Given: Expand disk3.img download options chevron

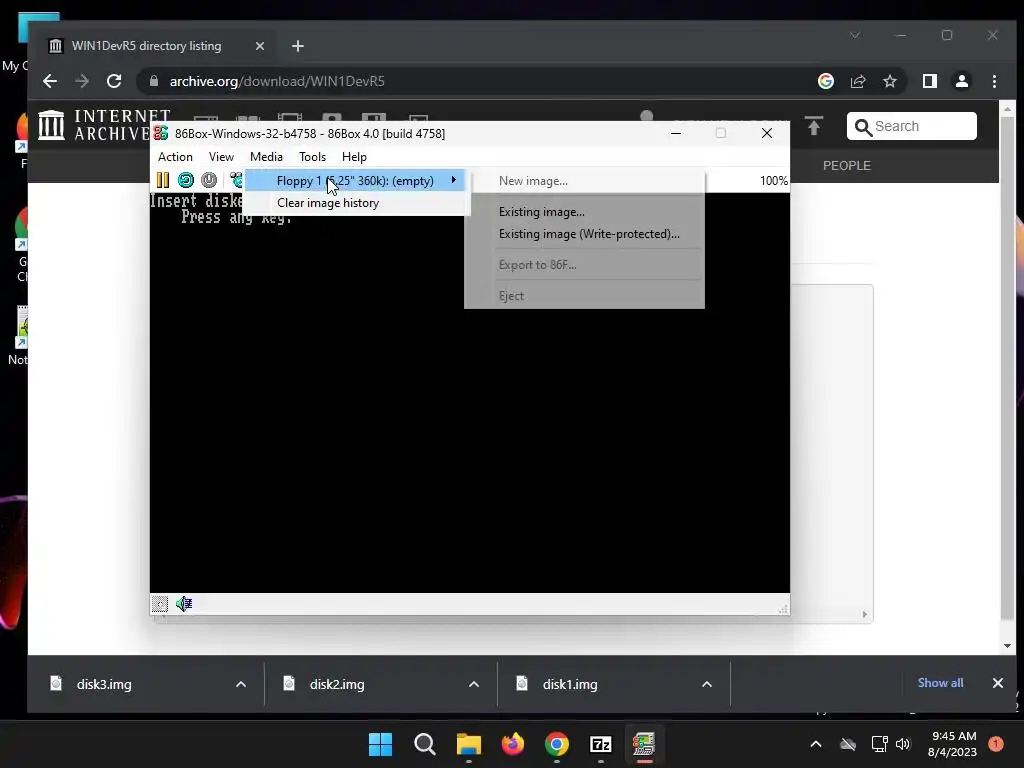Looking at the screenshot, I should 241,684.
